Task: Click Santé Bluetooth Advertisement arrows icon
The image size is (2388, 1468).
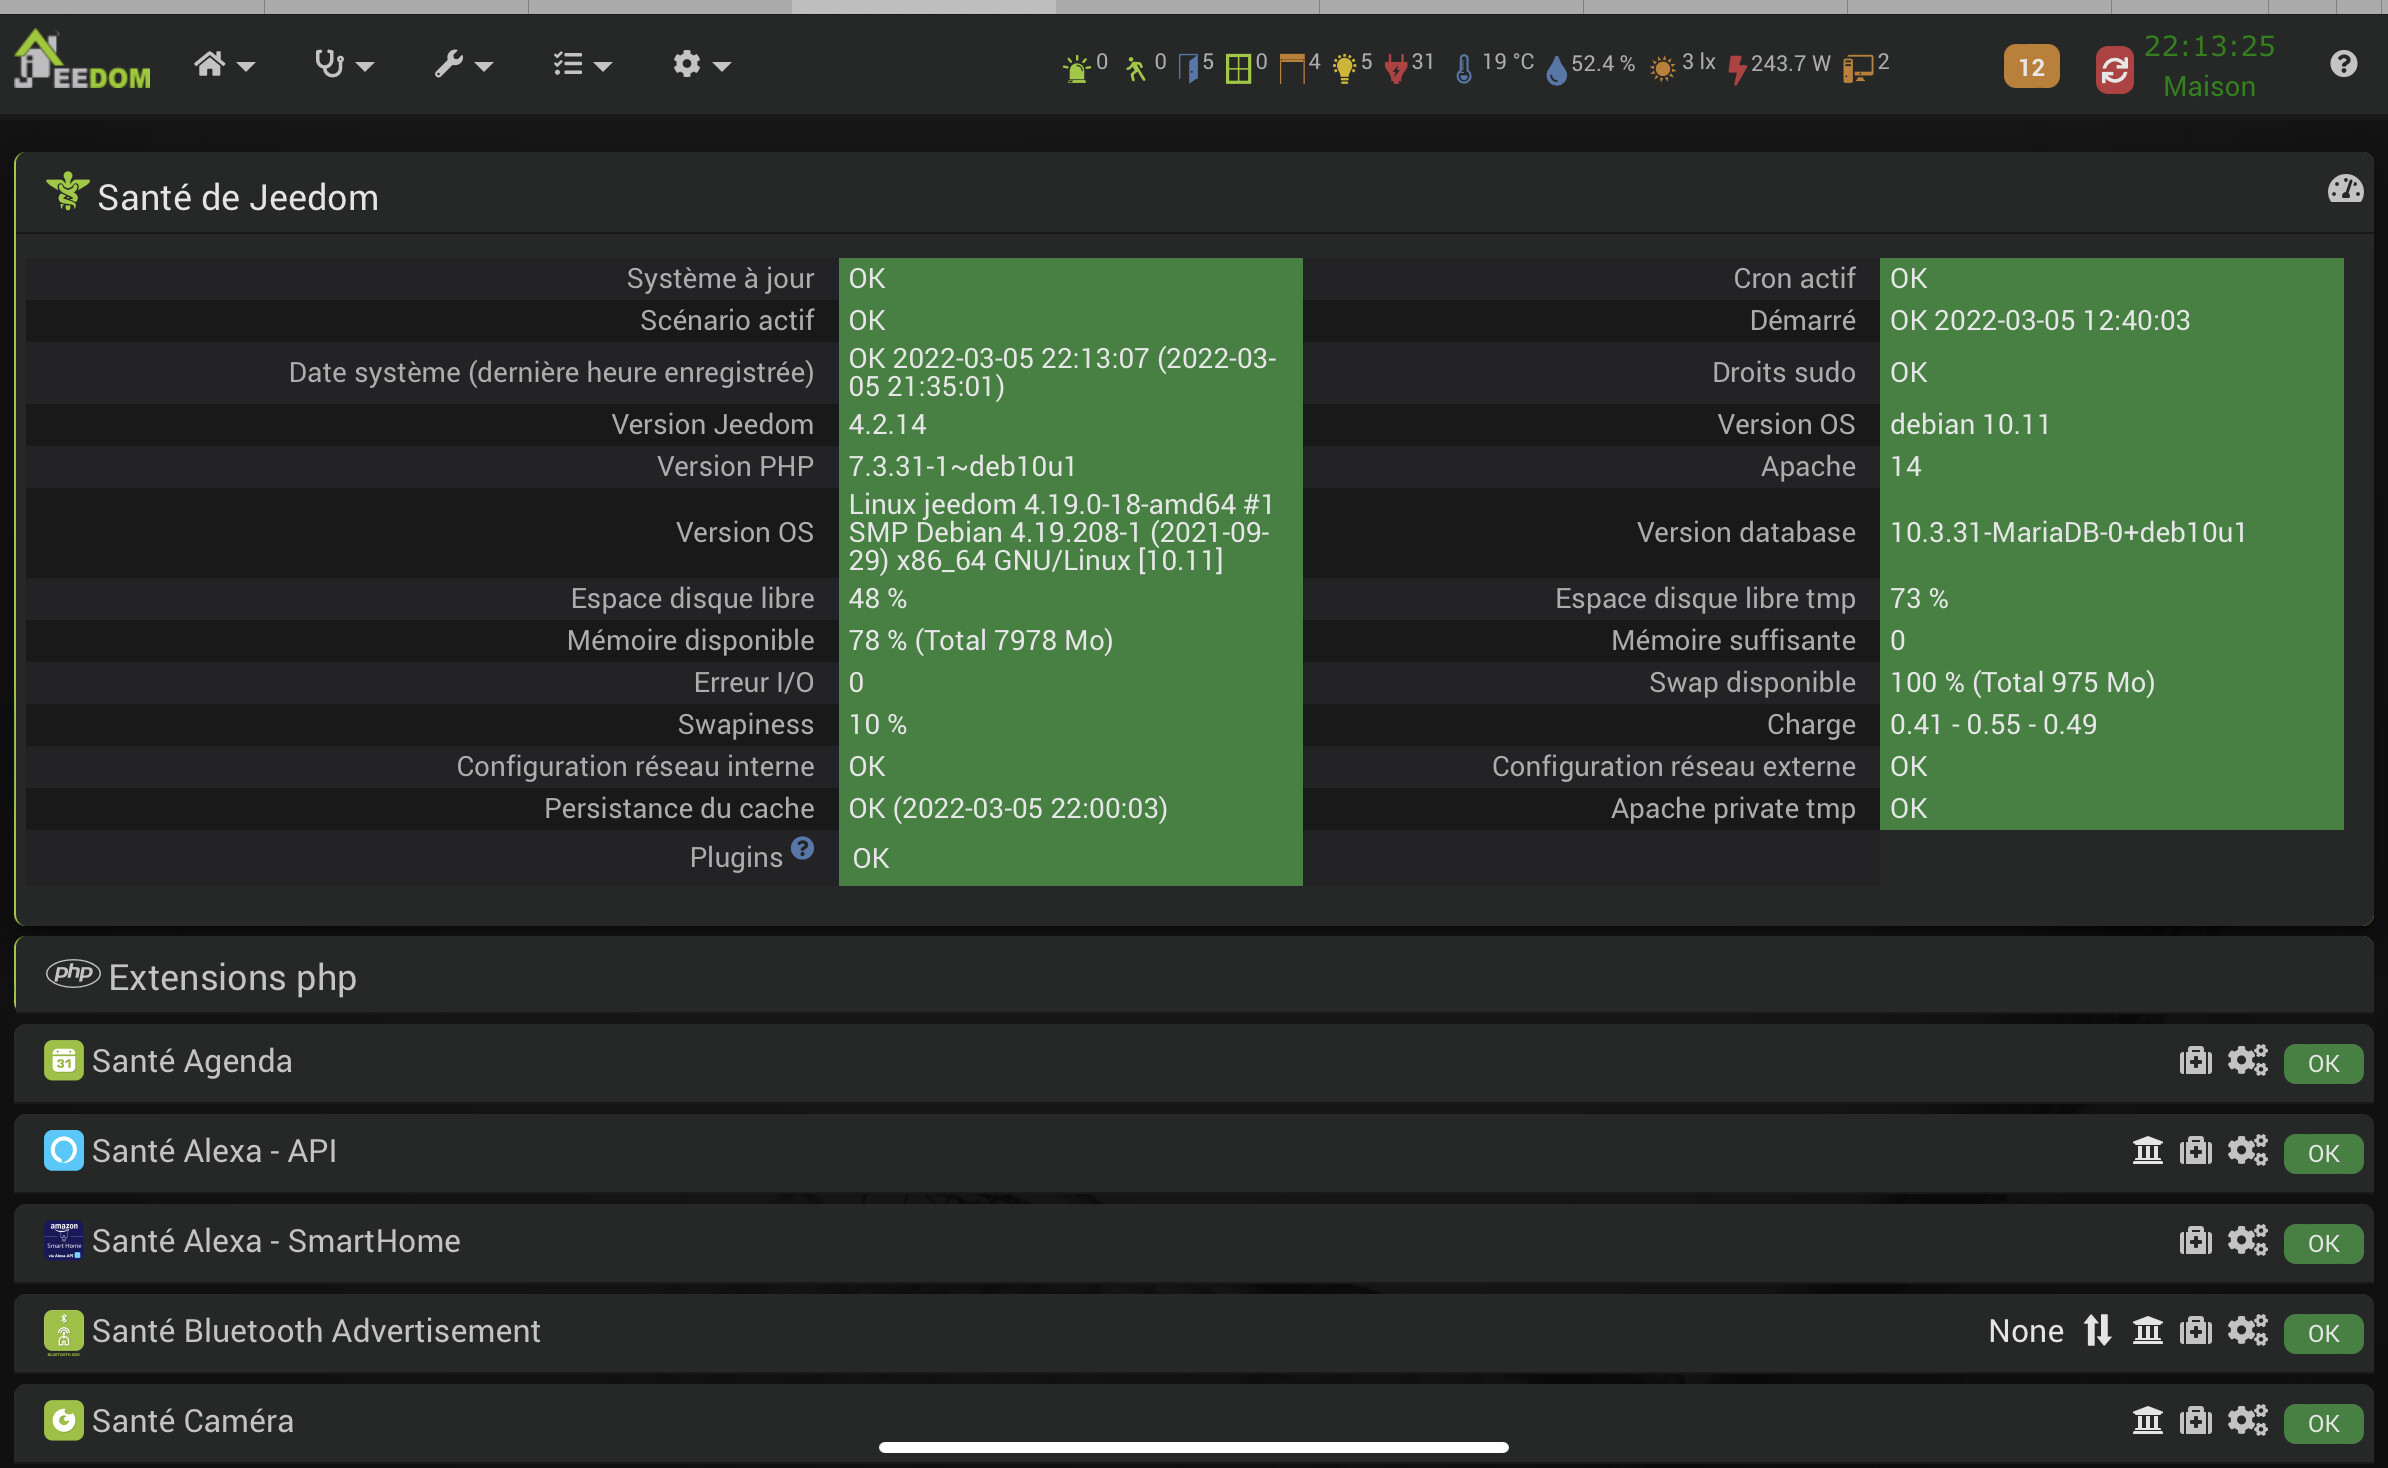Action: tap(2097, 1331)
